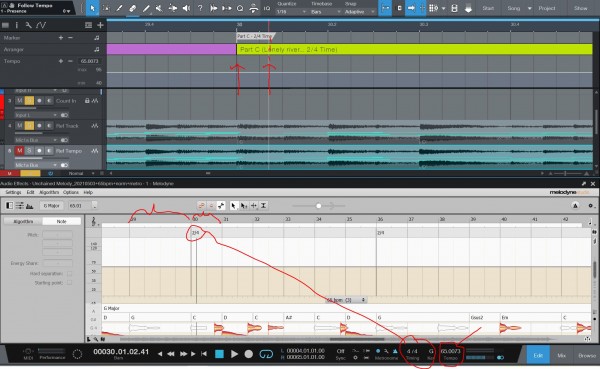Select the Split (knife) tool
Screen dimensions: 600x369
(119, 8)
